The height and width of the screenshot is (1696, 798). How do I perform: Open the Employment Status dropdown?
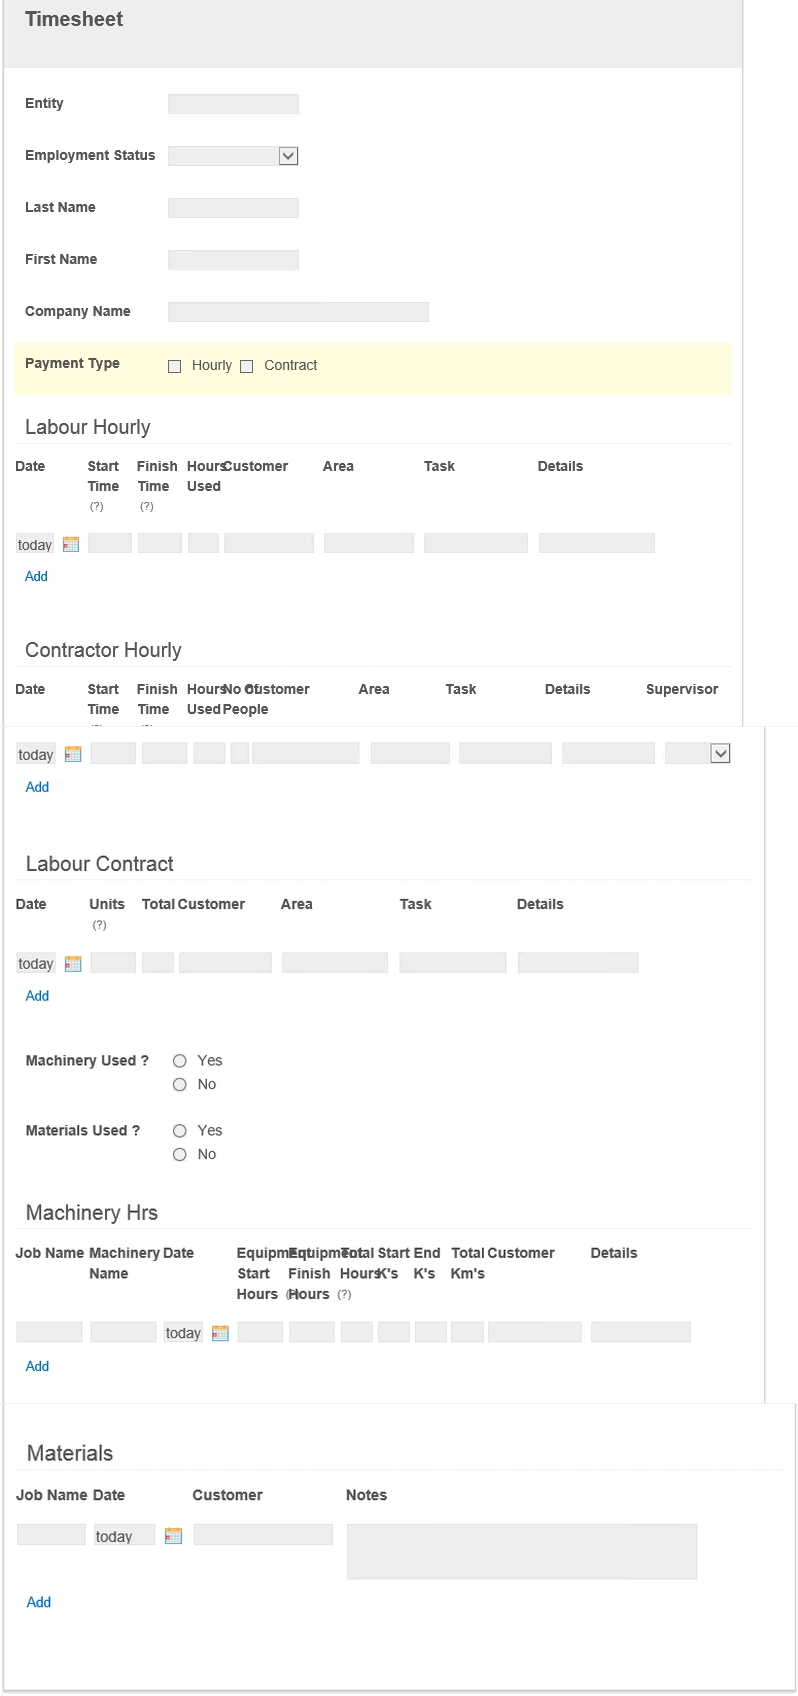(x=288, y=156)
